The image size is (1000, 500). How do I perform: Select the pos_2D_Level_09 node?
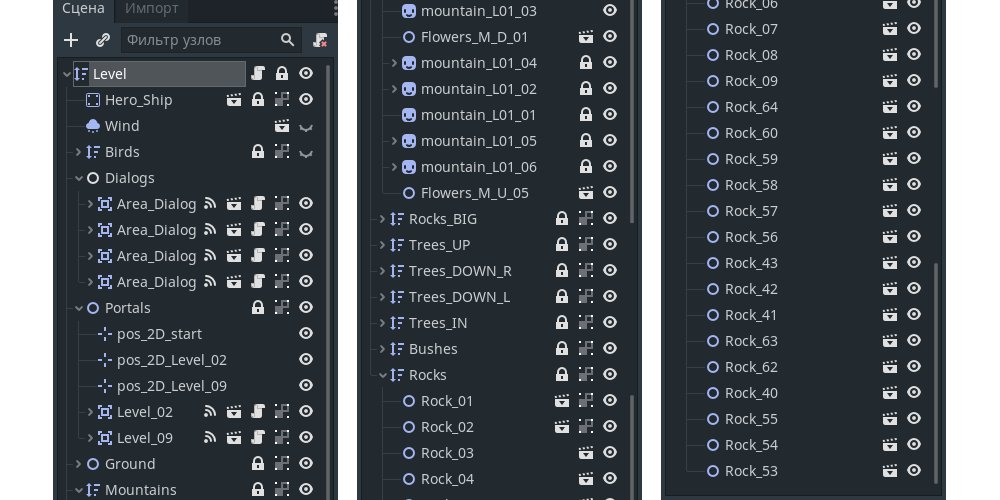pos(172,386)
